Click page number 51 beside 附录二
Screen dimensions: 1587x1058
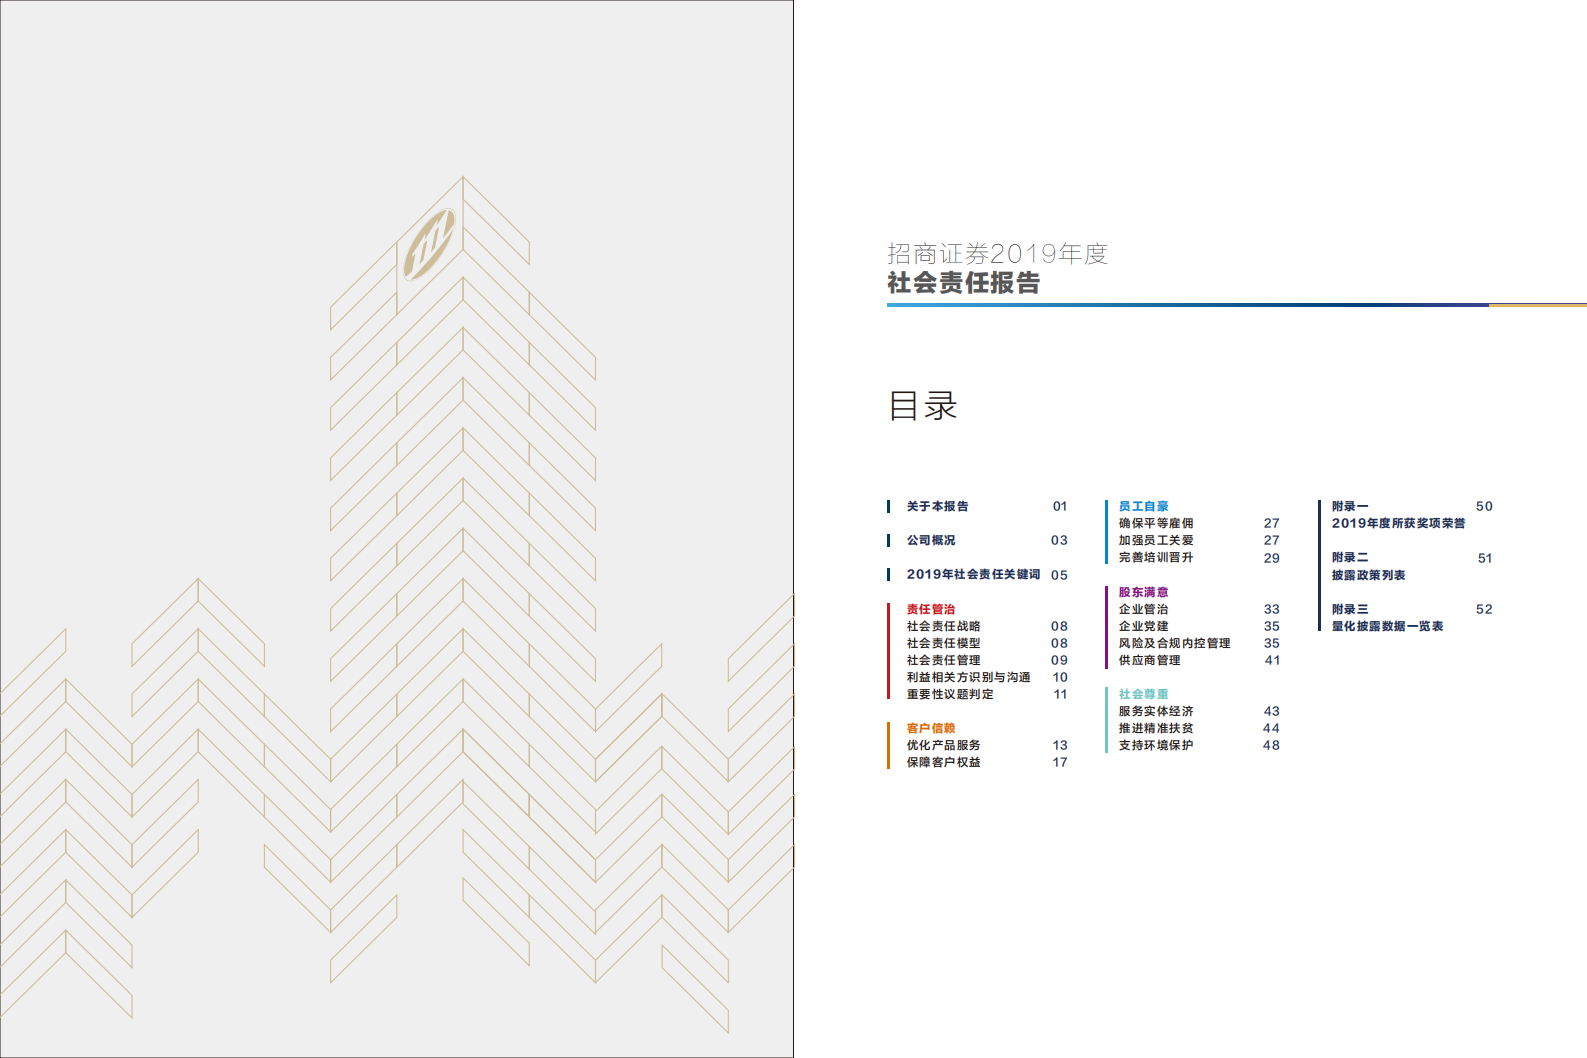[1485, 558]
